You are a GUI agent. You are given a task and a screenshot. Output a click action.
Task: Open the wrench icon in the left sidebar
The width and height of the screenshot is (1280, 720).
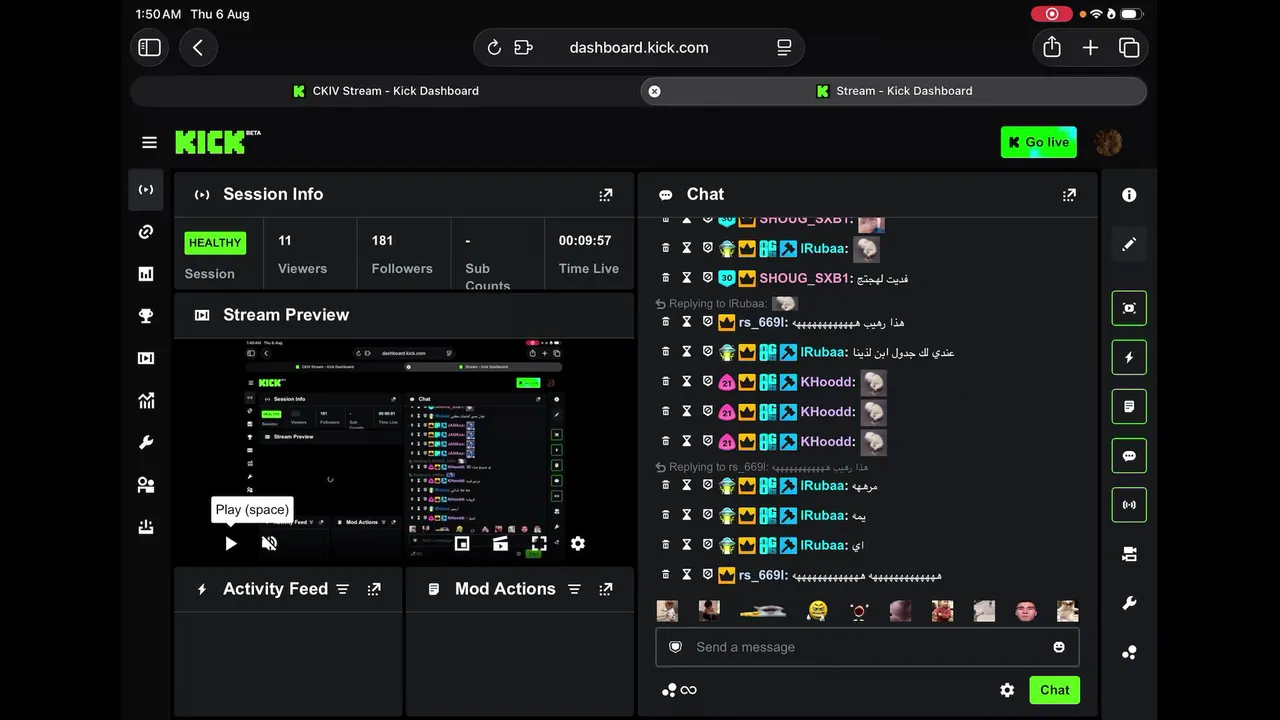[146, 443]
